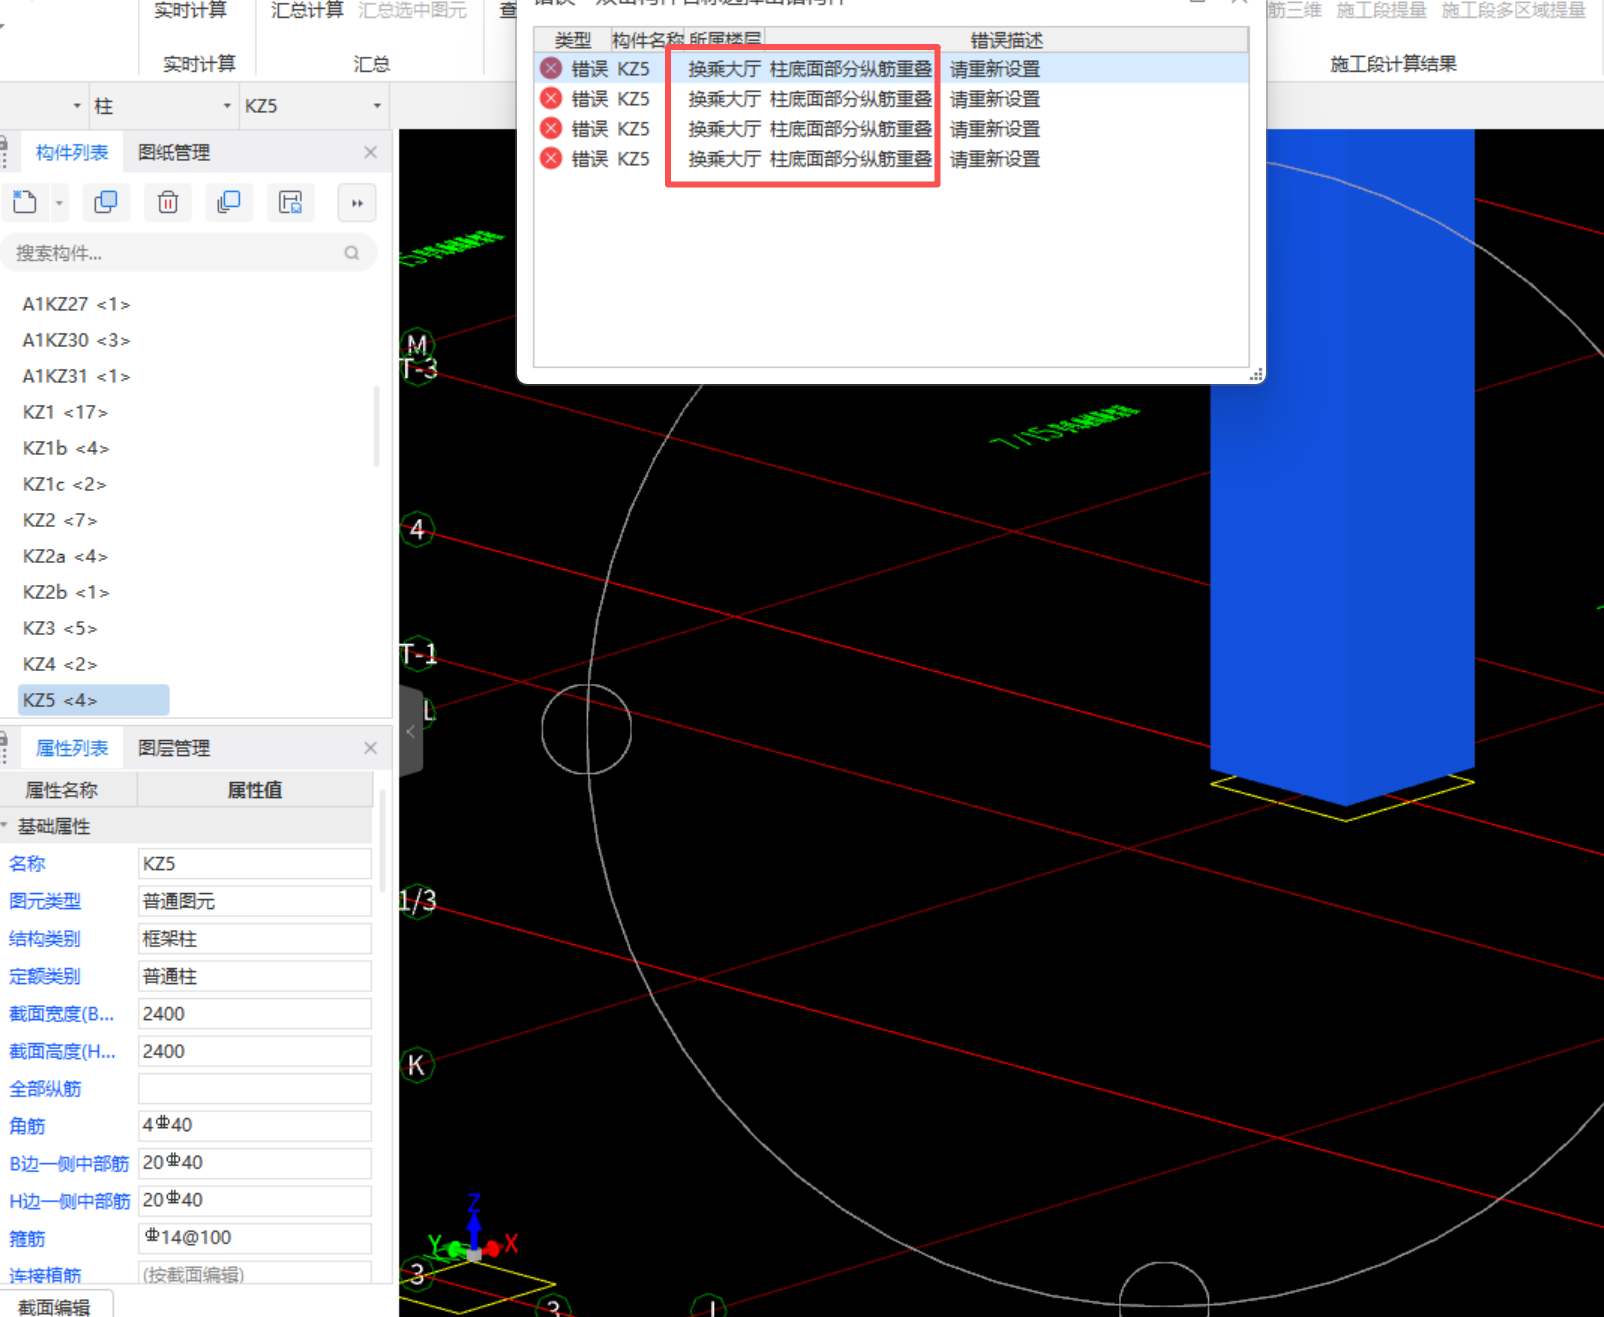This screenshot has width=1604, height=1317.
Task: Click the 箍筋 property name link
Action: [x=27, y=1239]
